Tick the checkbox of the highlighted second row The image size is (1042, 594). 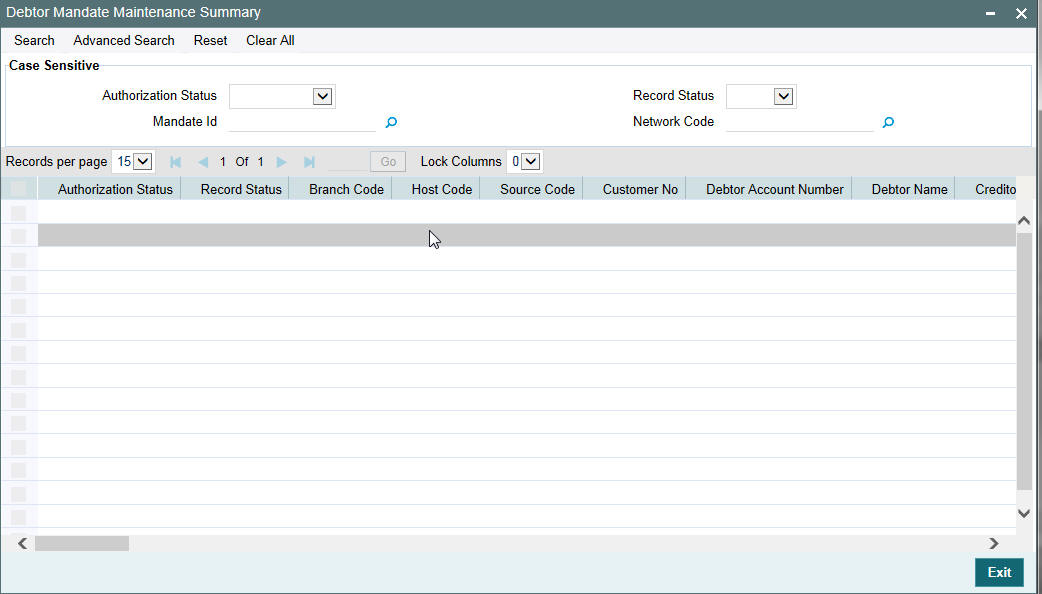(x=19, y=236)
